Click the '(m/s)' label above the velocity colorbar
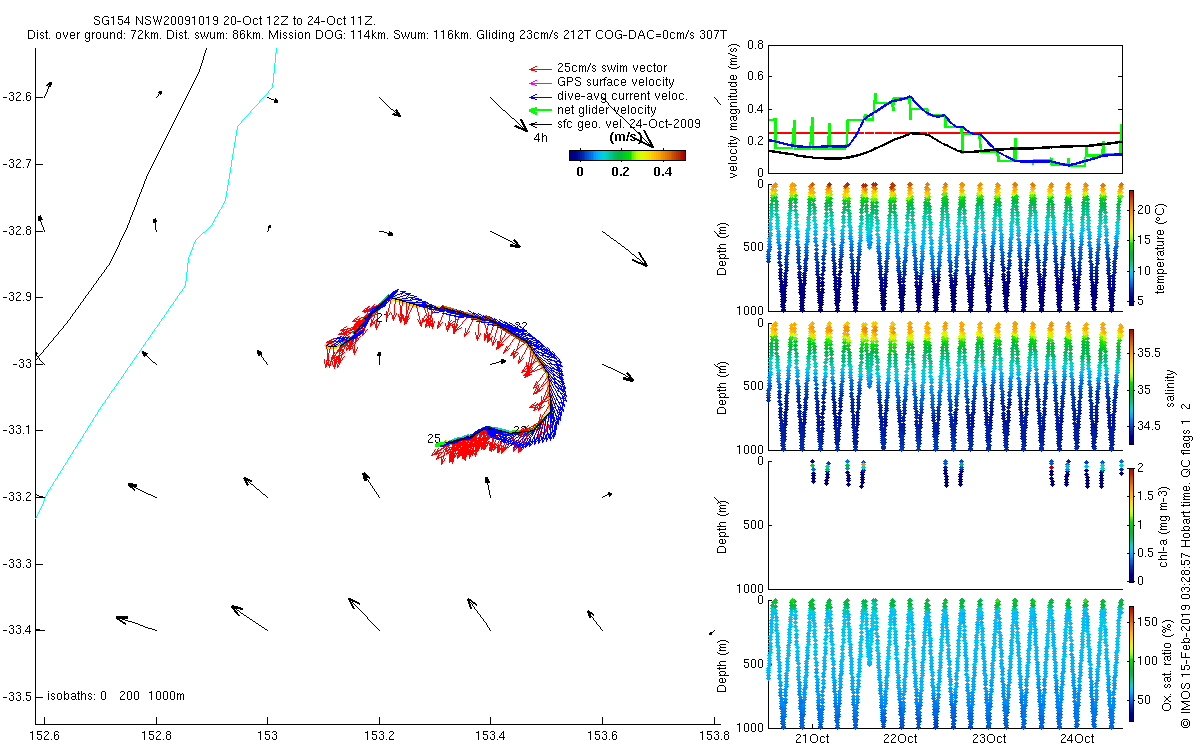 (x=626, y=137)
